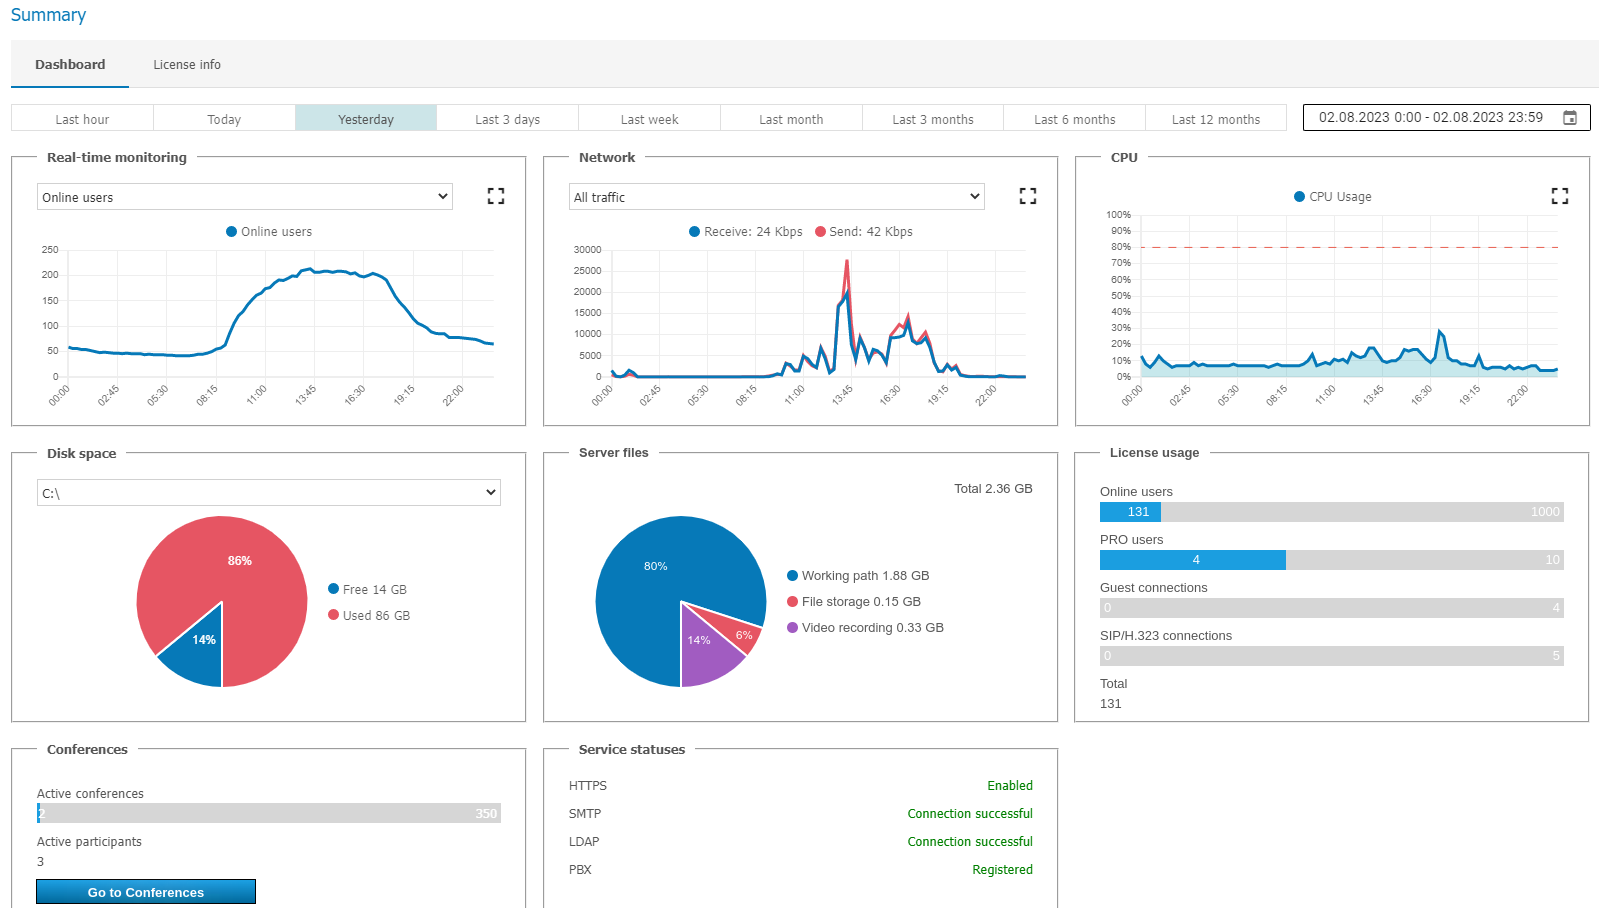Toggle Online users legend series

pos(269,232)
